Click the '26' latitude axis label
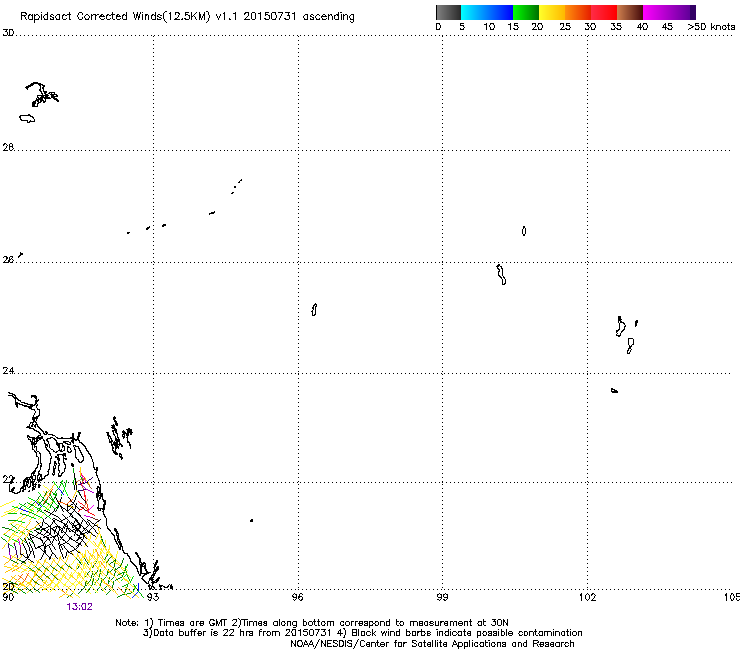Screen dimensions: 740x650 pyautogui.click(x=8, y=260)
